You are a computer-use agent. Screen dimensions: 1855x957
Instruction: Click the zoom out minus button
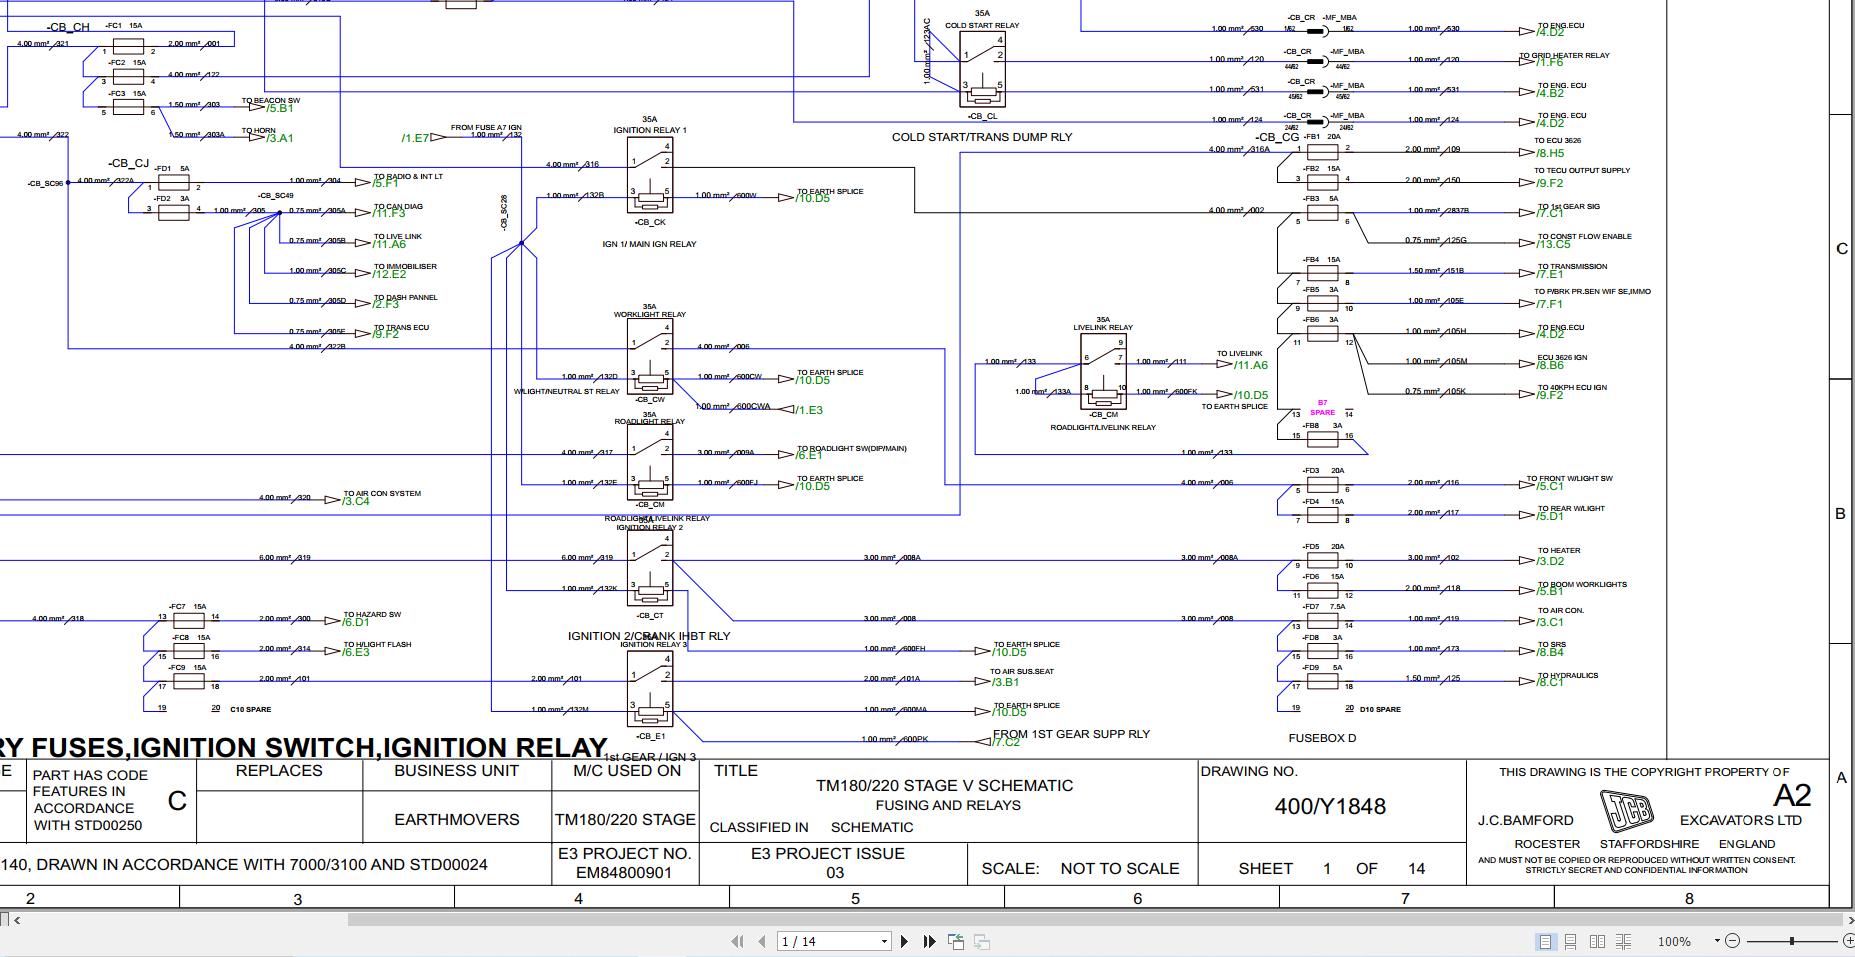point(1732,941)
